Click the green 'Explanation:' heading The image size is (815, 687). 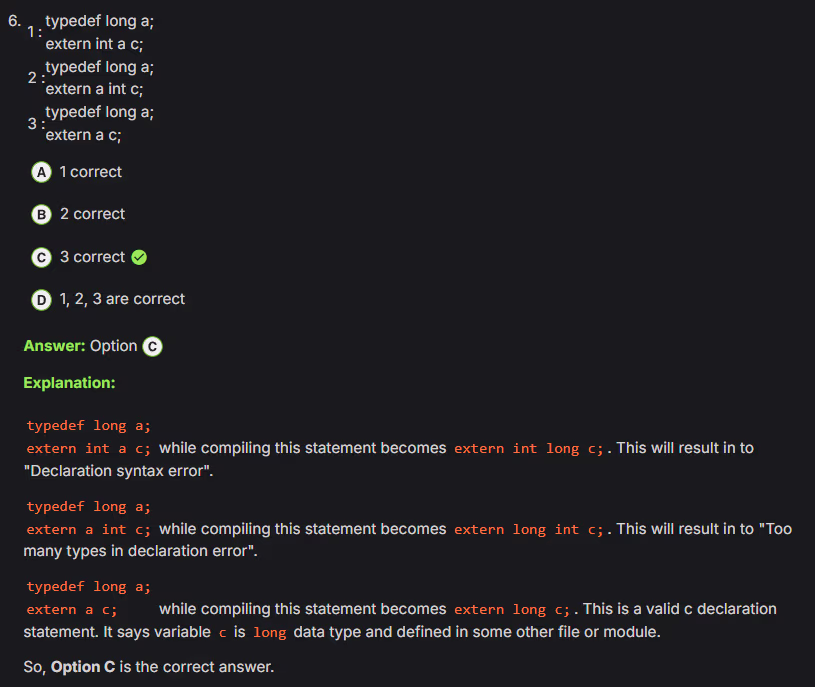[69, 383]
